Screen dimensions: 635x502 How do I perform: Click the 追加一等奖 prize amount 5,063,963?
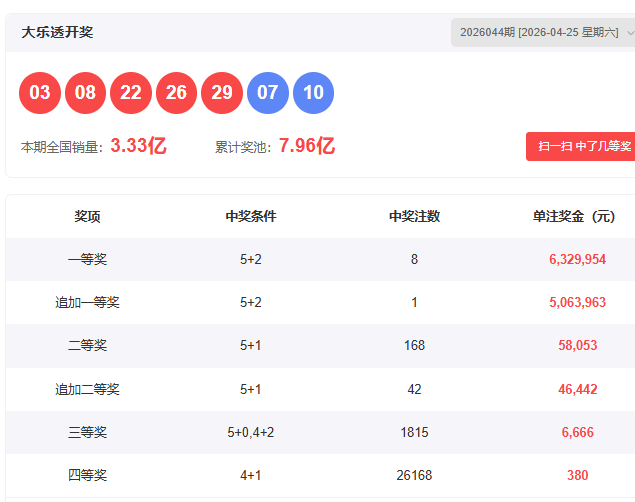click(x=577, y=302)
